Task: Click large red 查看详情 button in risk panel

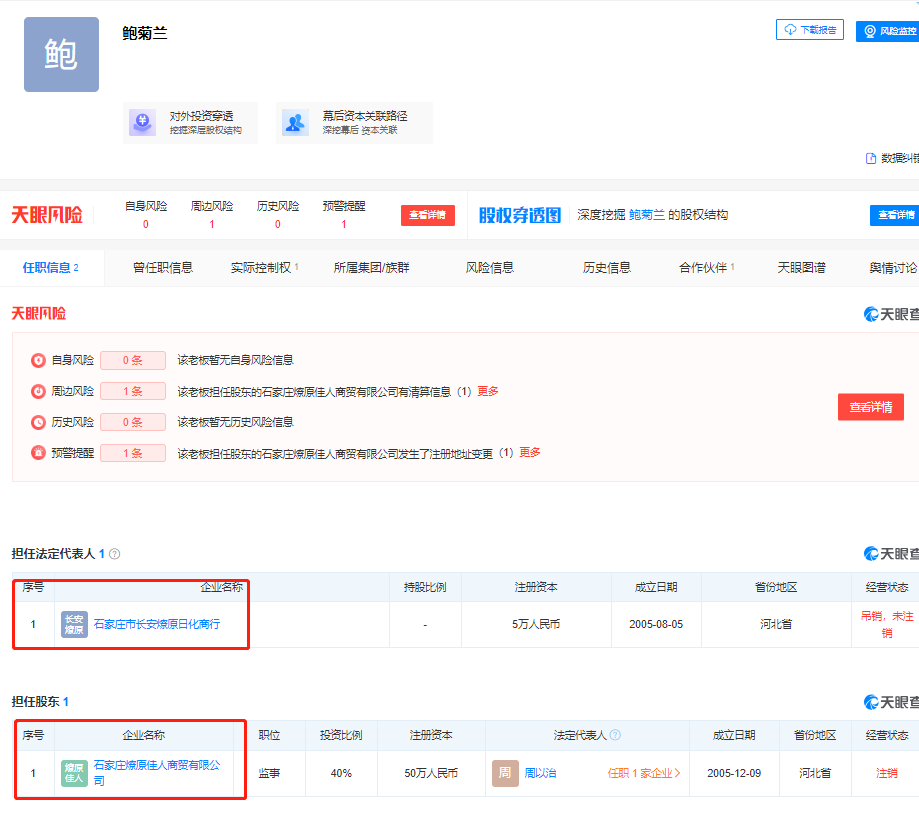Action: (870, 407)
